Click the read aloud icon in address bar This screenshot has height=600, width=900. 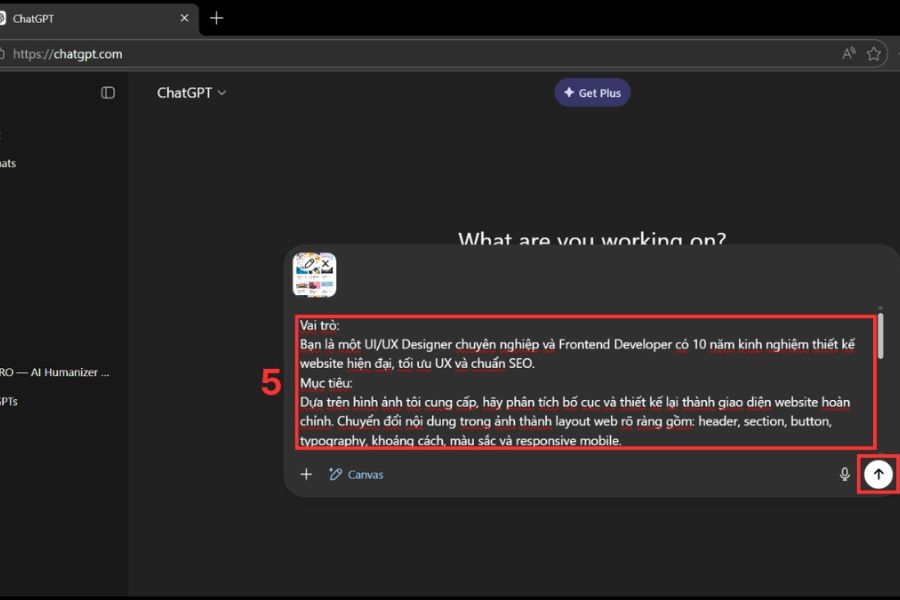[x=848, y=54]
